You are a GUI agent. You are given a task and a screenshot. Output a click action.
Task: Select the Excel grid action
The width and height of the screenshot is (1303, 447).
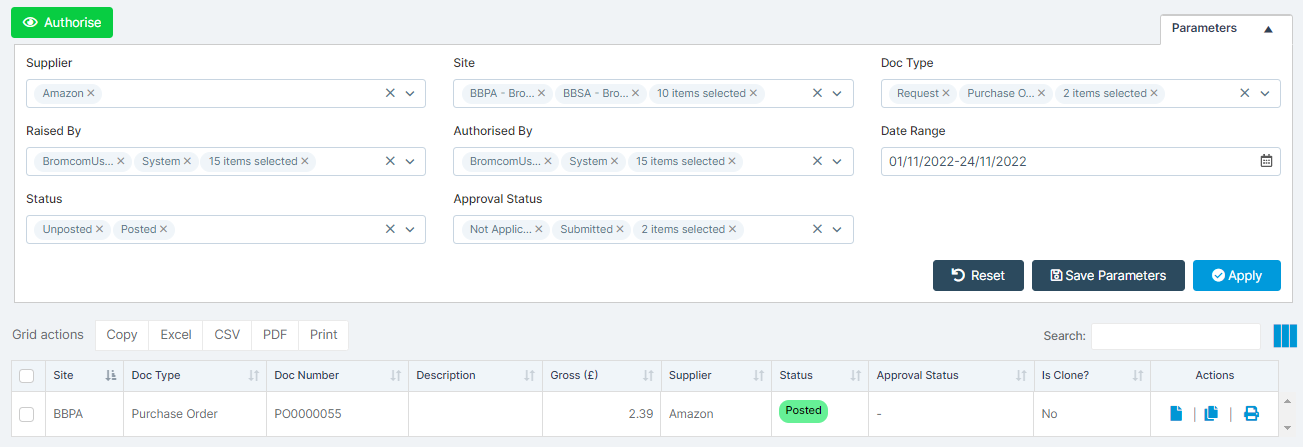pos(176,335)
